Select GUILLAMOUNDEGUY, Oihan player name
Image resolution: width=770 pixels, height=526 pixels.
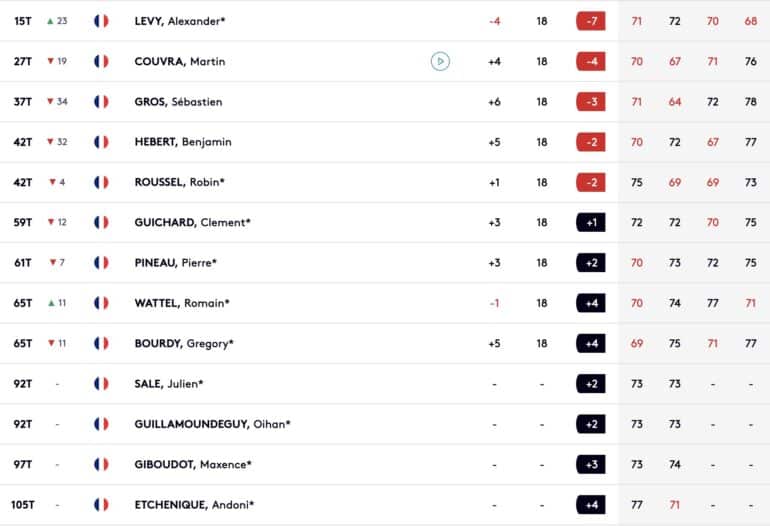point(212,424)
